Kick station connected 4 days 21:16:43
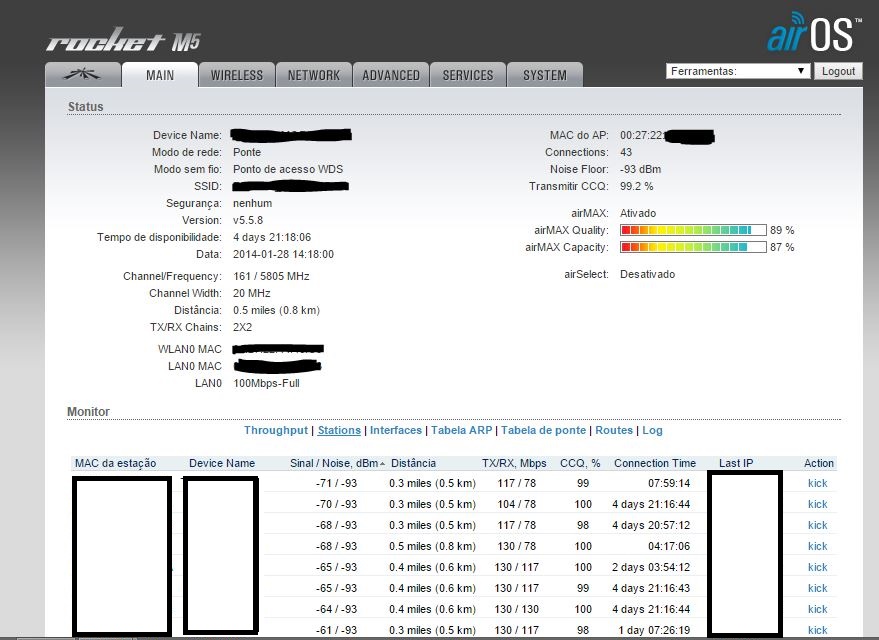 click(x=817, y=588)
